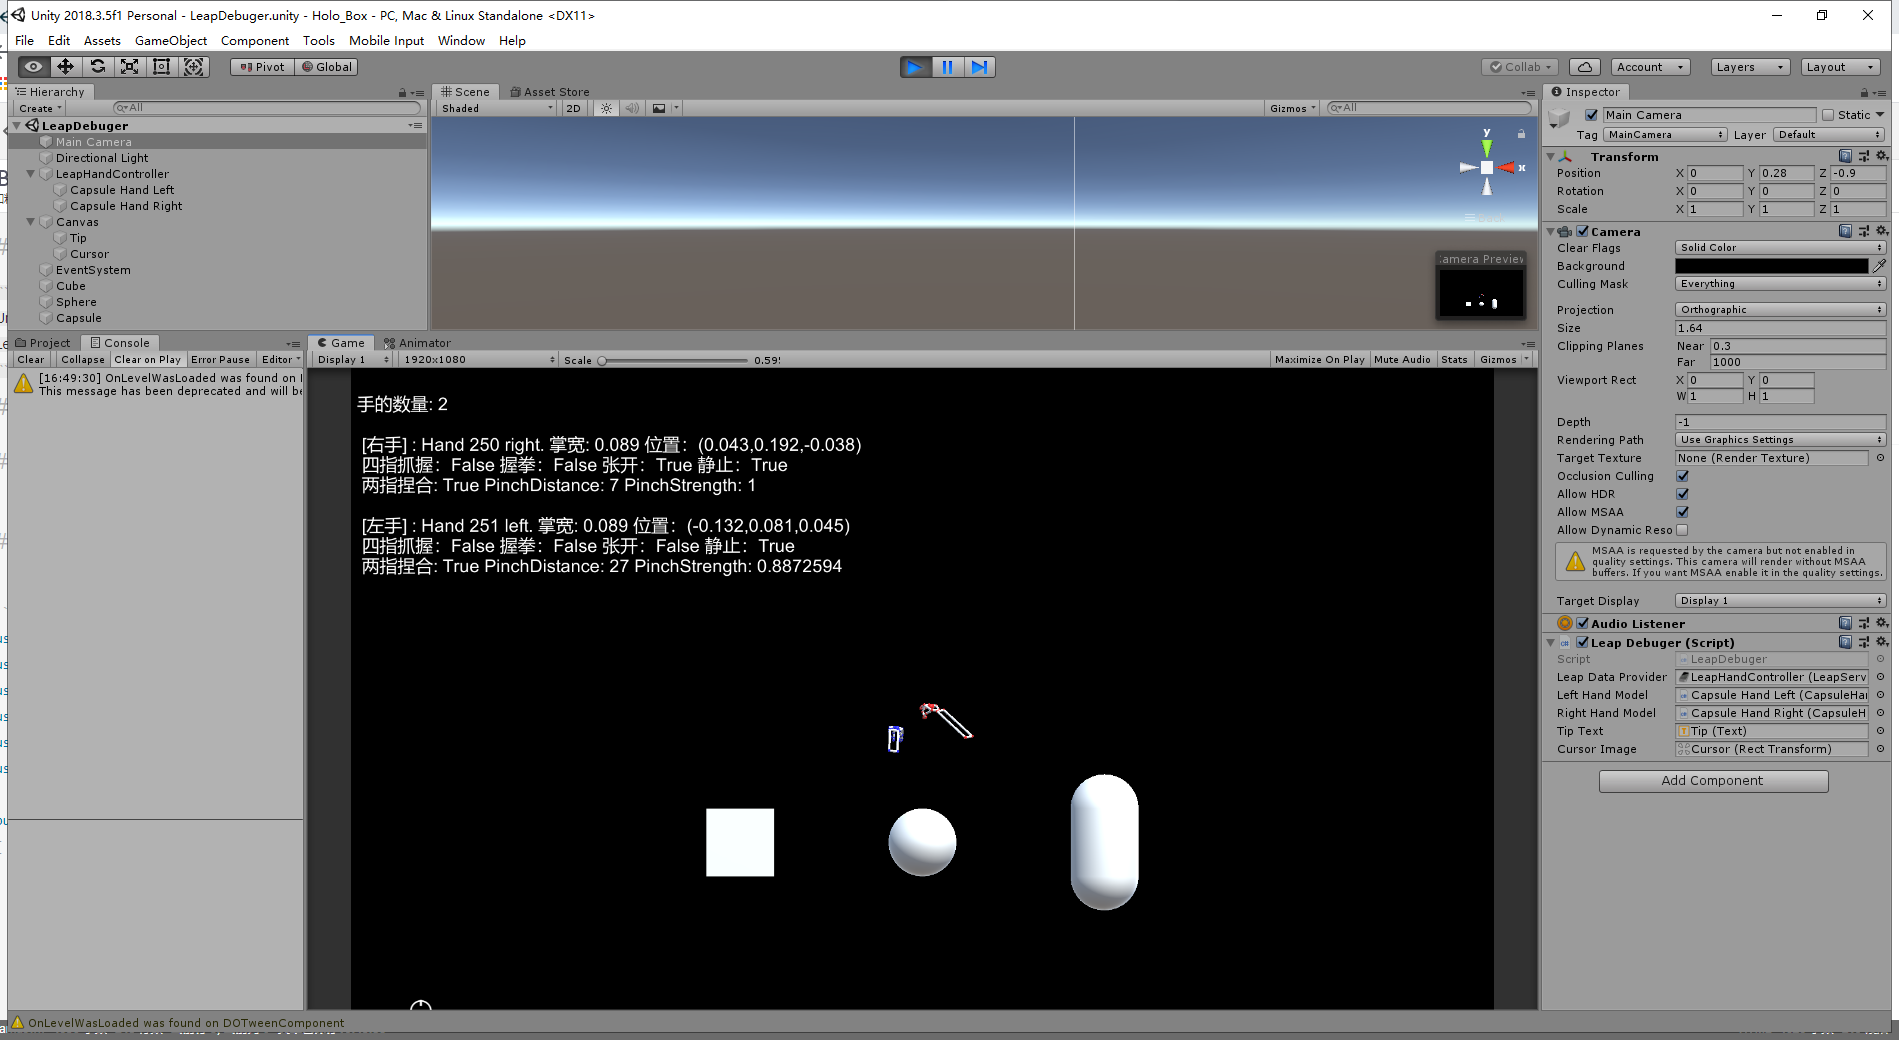The height and width of the screenshot is (1040, 1899).
Task: Pause play mode with the pause button
Action: click(947, 66)
